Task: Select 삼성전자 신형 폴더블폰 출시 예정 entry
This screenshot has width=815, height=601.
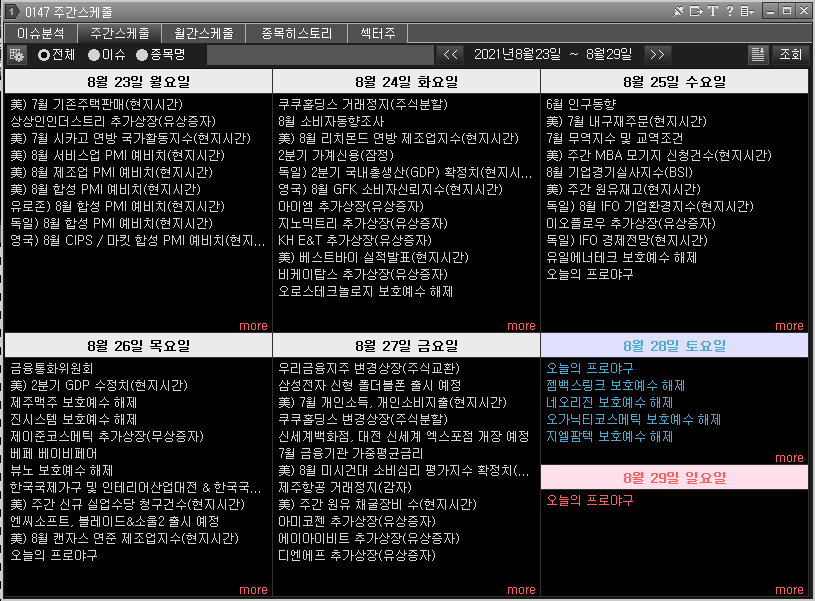Action: [x=369, y=386]
